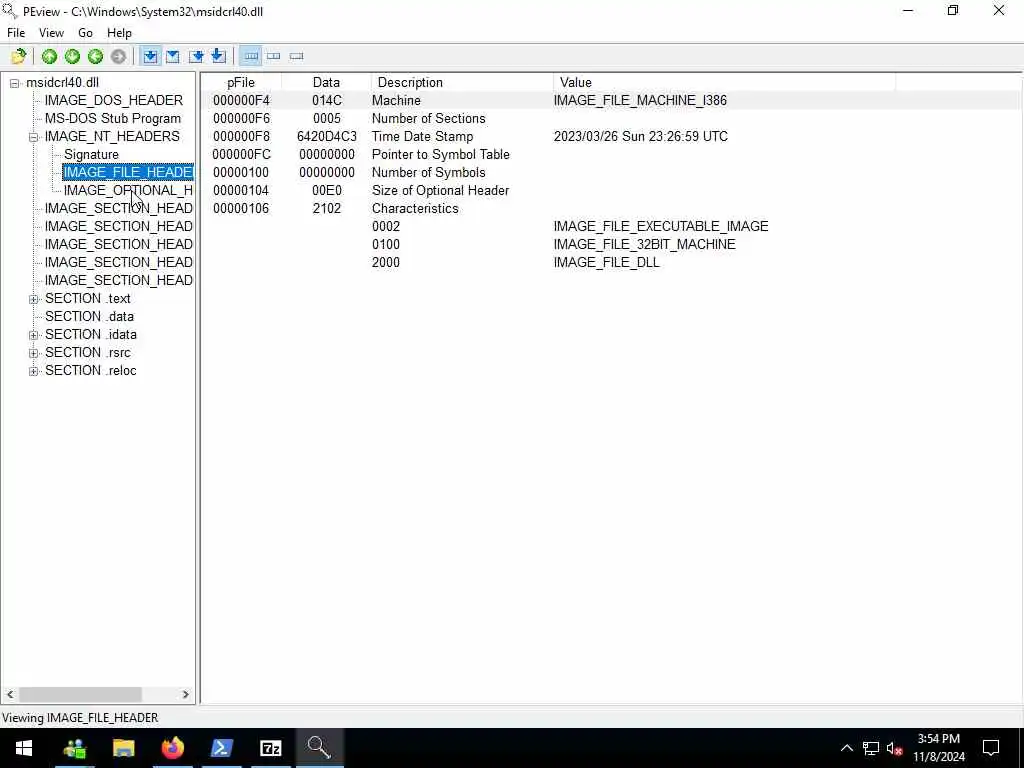Click the blue solid-triangle box toolbar icon
The width and height of the screenshot is (1024, 768).
pos(173,56)
